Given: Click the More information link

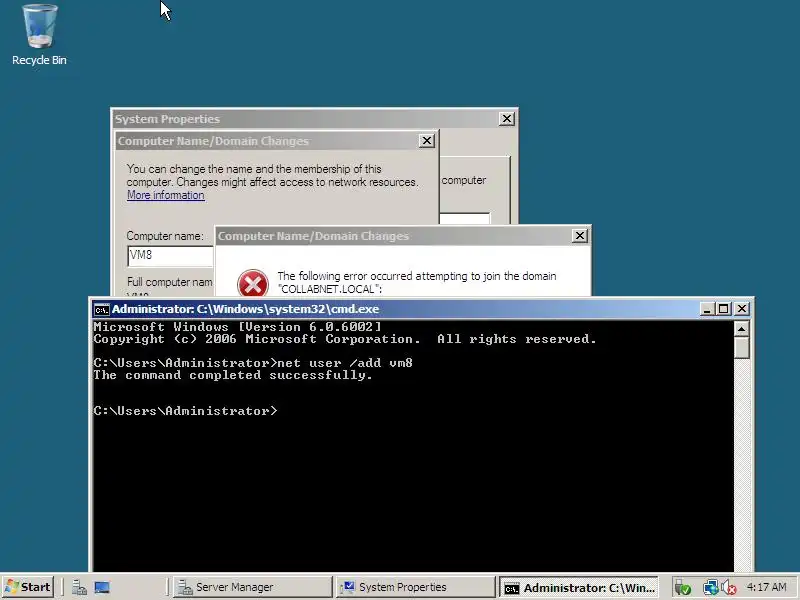Looking at the screenshot, I should pos(166,195).
